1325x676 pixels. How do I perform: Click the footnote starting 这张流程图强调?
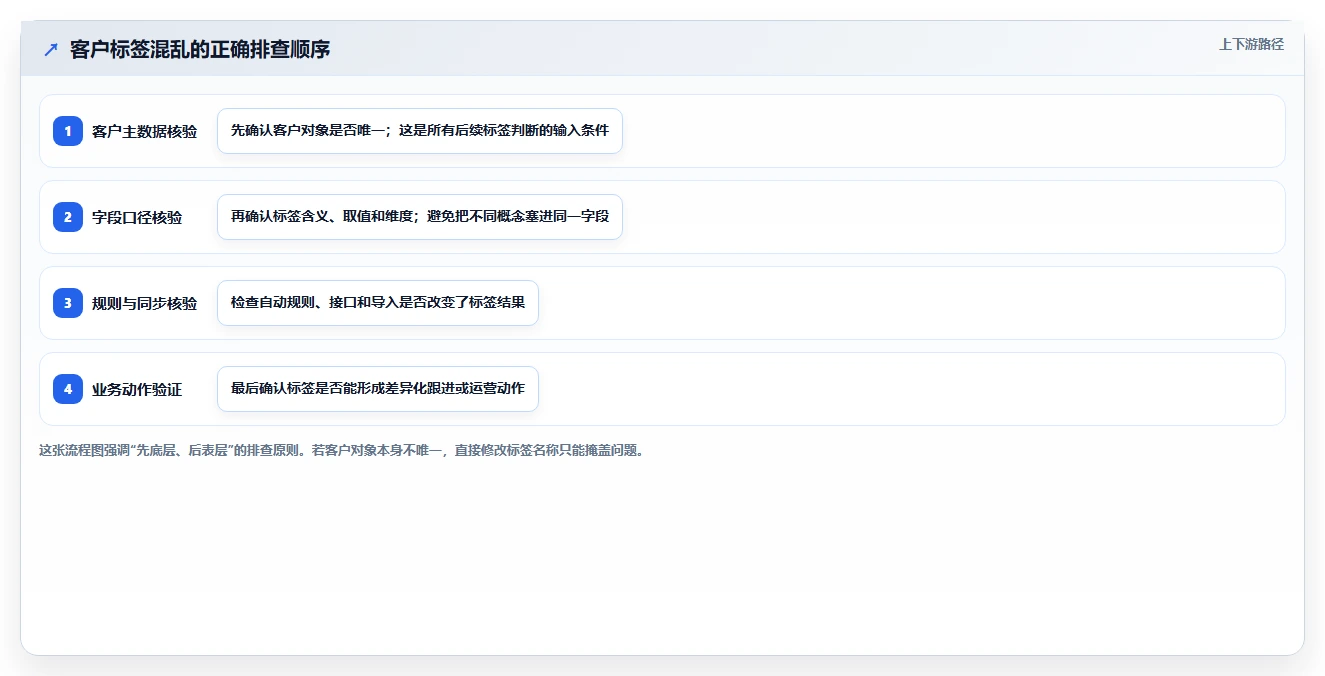point(343,450)
